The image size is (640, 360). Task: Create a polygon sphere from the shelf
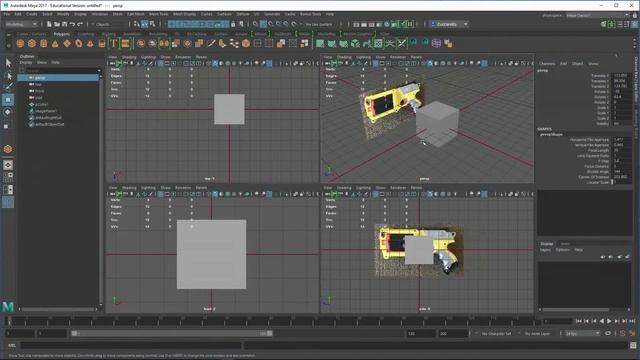tap(20, 43)
